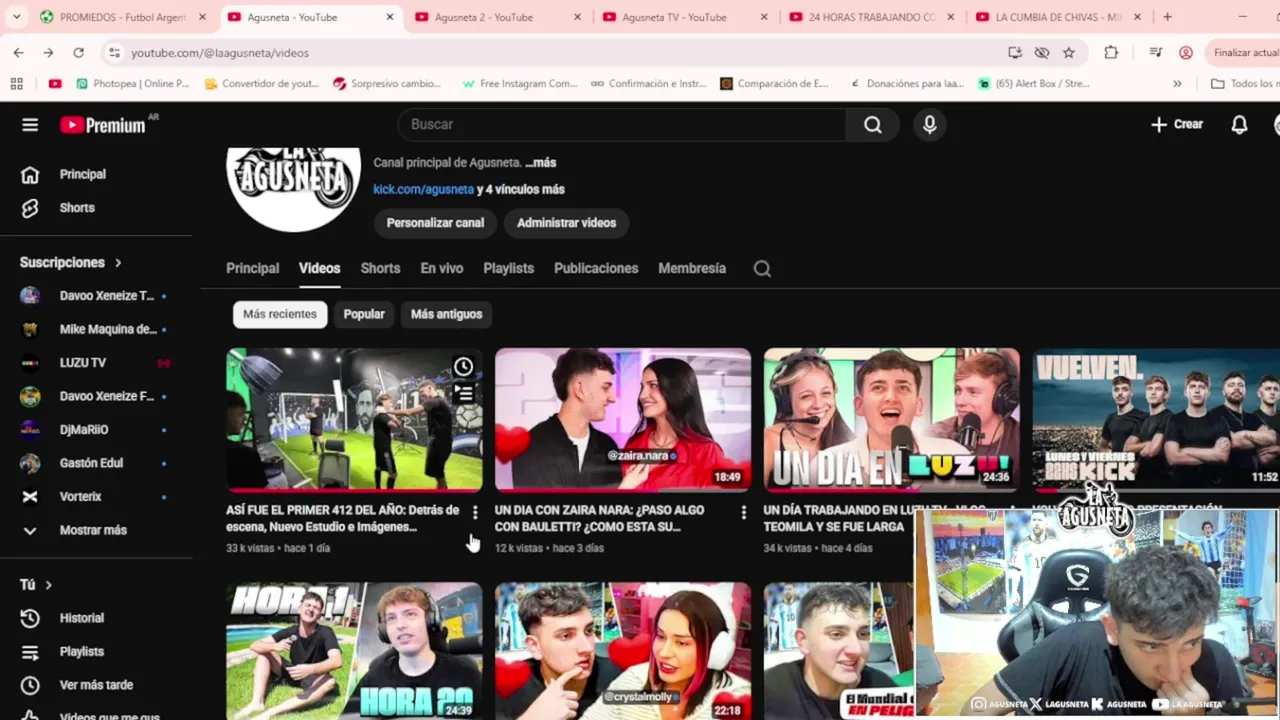Select Popular filter chip
The height and width of the screenshot is (720, 1280).
click(364, 314)
